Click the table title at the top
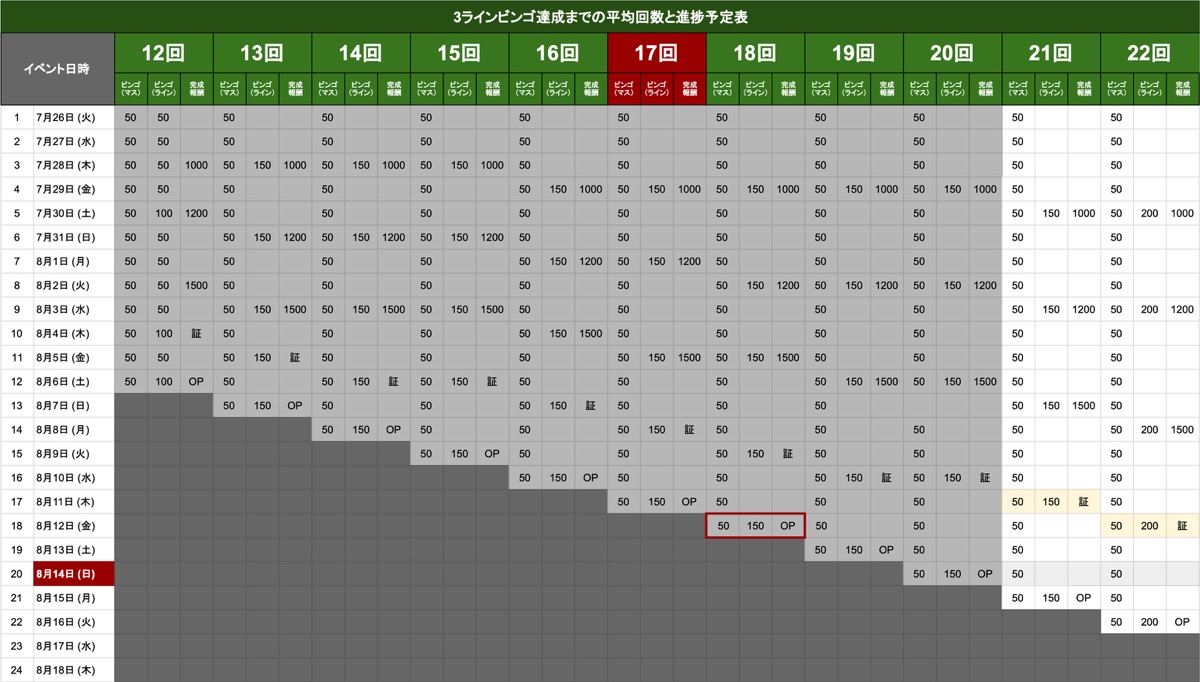 pos(600,17)
